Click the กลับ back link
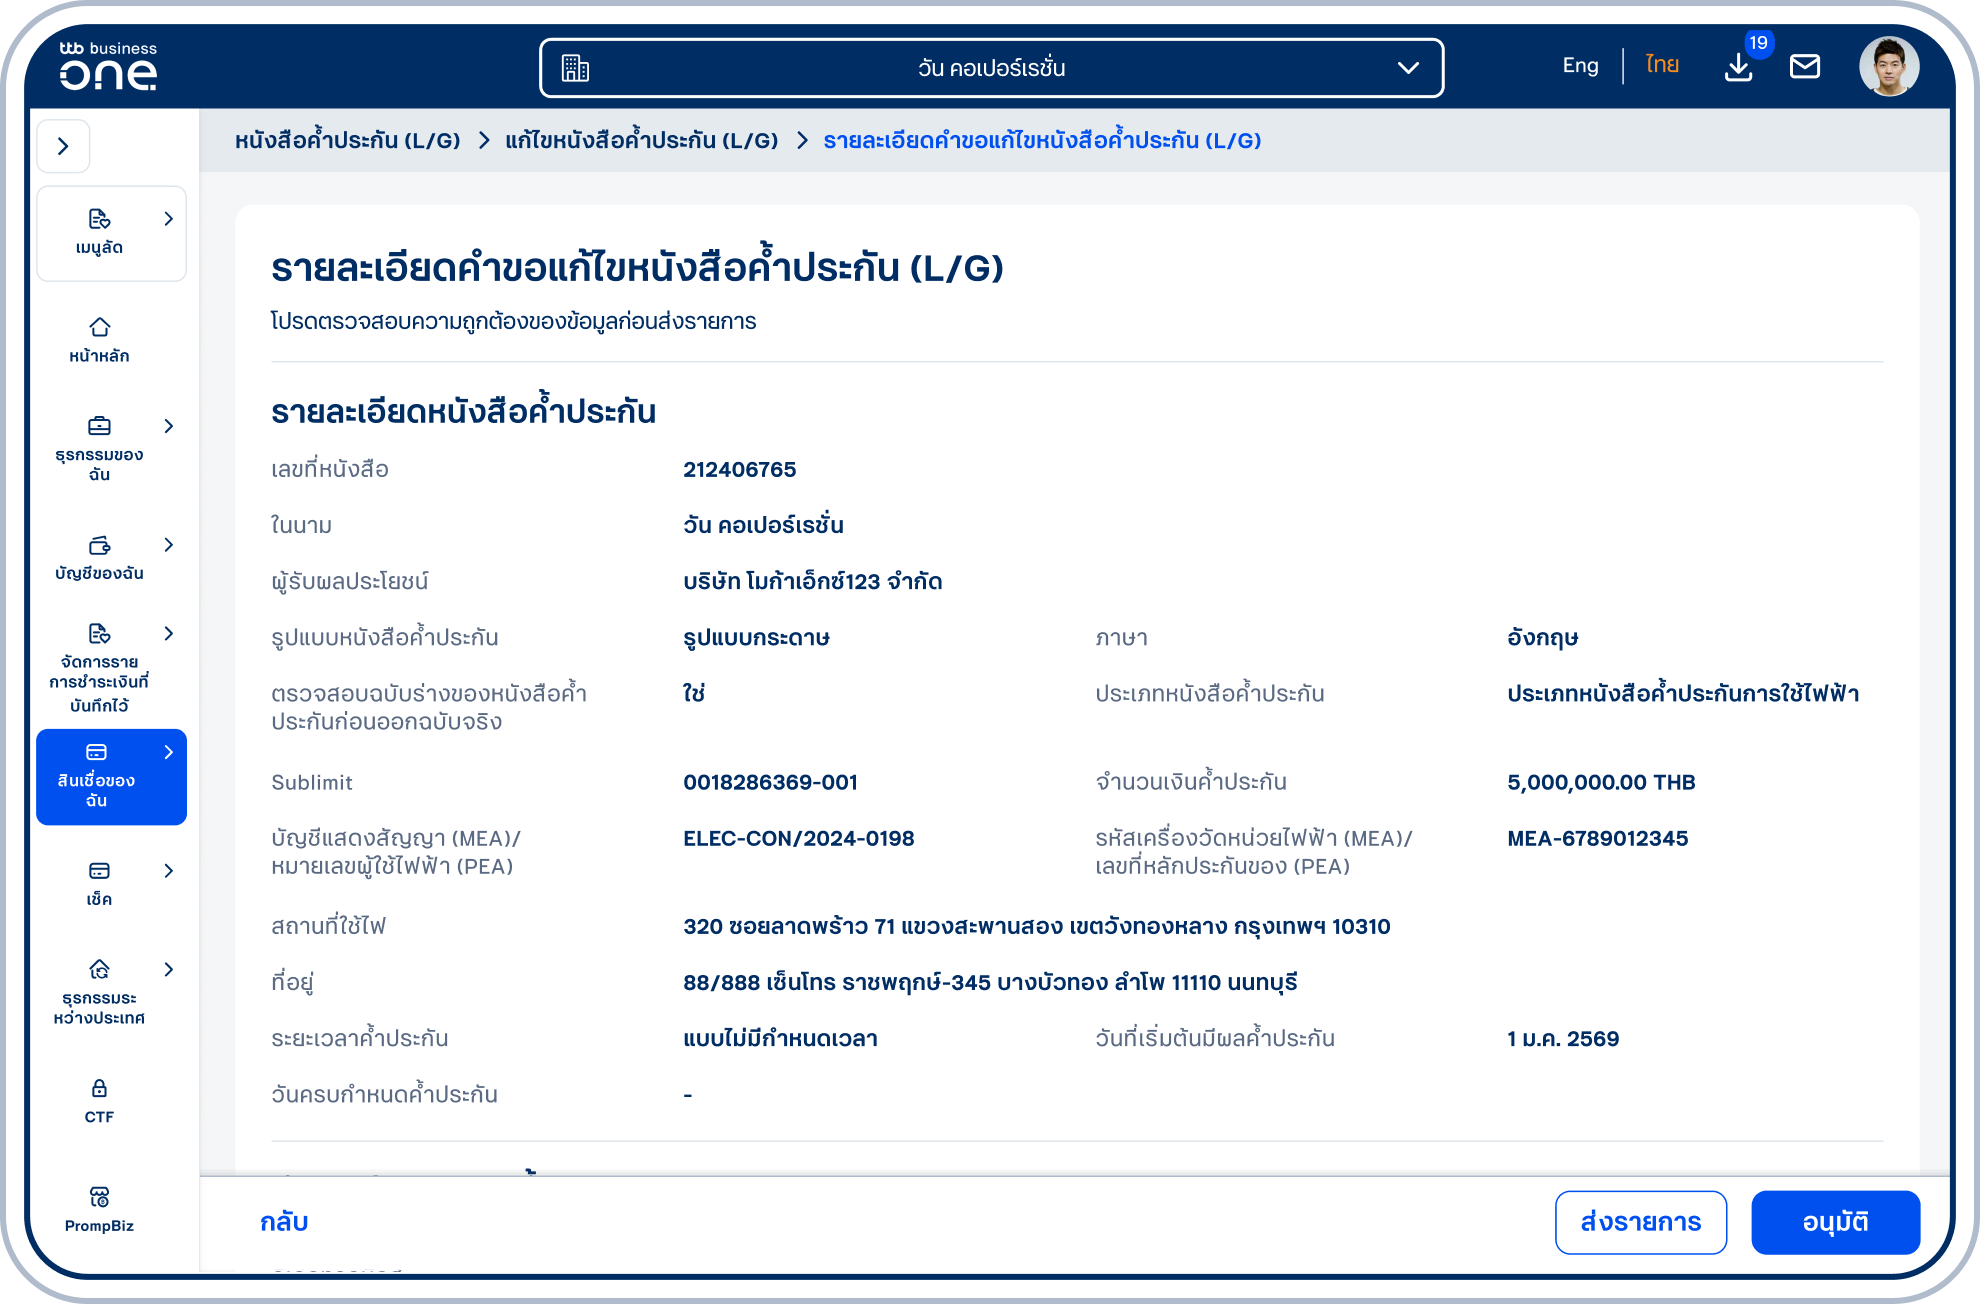Screen dimensions: 1980x1304 (x=284, y=1222)
